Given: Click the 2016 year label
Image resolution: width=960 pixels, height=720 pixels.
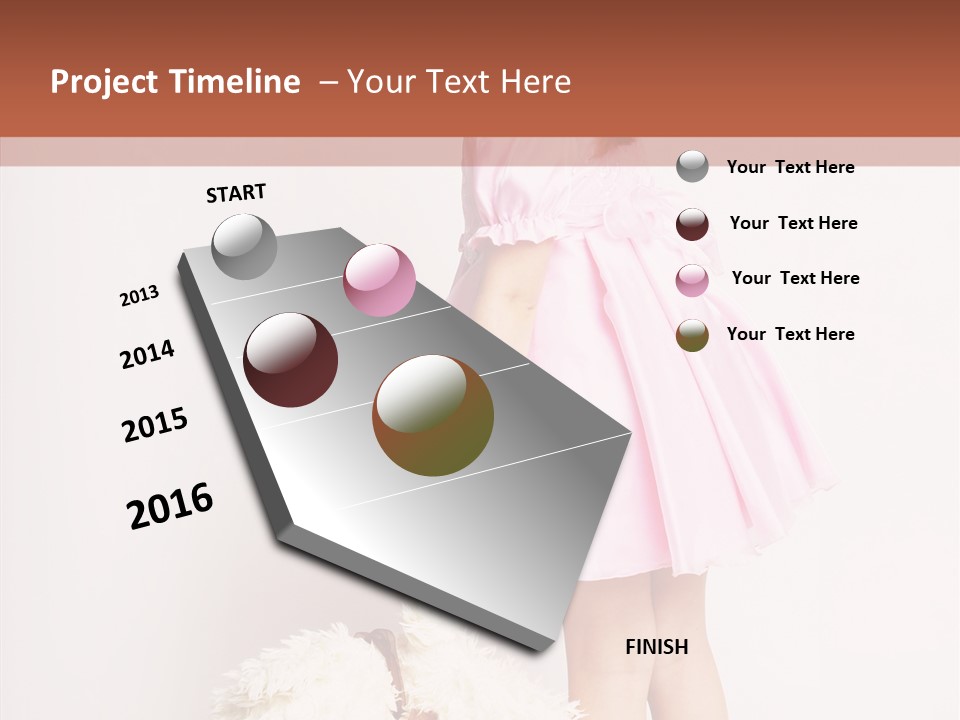Looking at the screenshot, I should click(x=169, y=504).
